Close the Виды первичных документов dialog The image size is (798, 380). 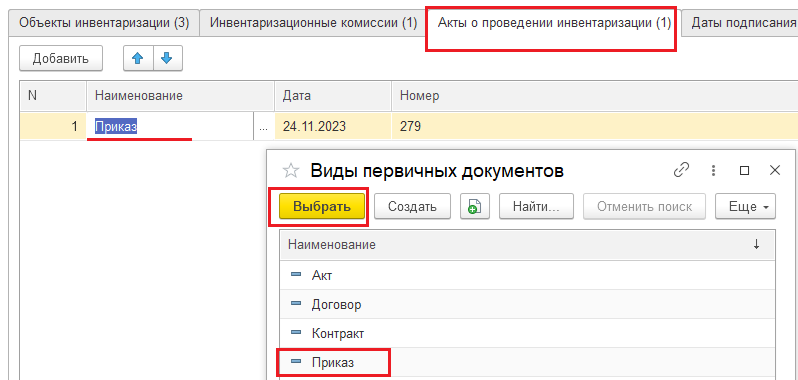(775, 170)
